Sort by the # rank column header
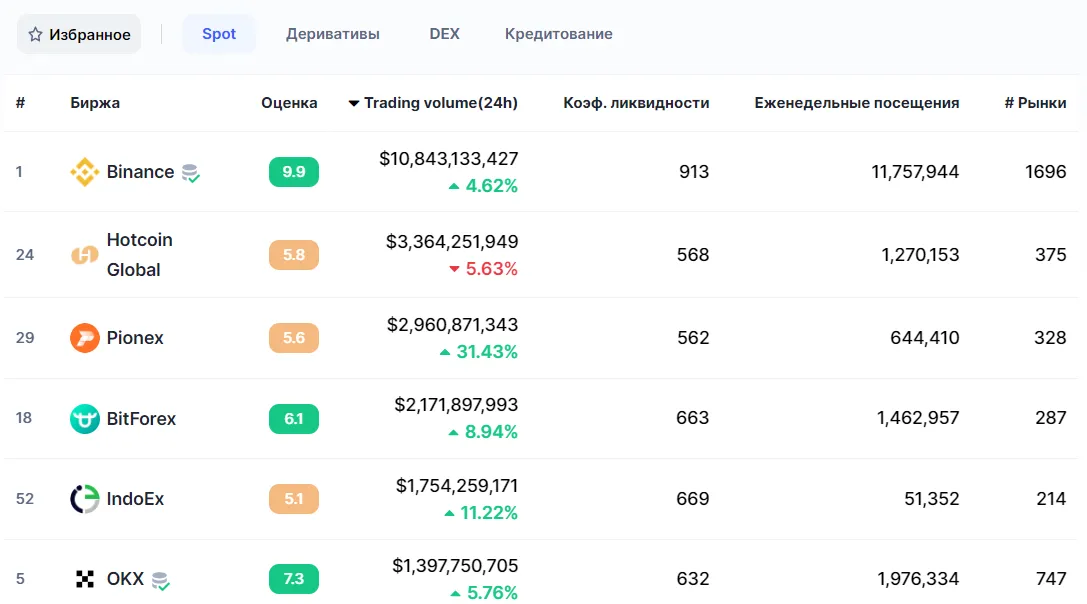This screenshot has width=1087, height=604. 21,103
